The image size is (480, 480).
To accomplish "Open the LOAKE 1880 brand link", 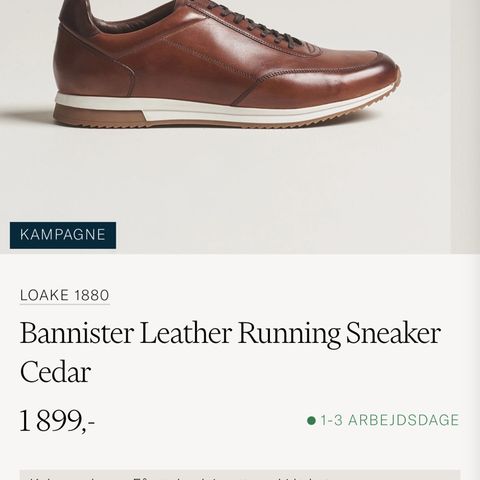I will click(x=64, y=295).
